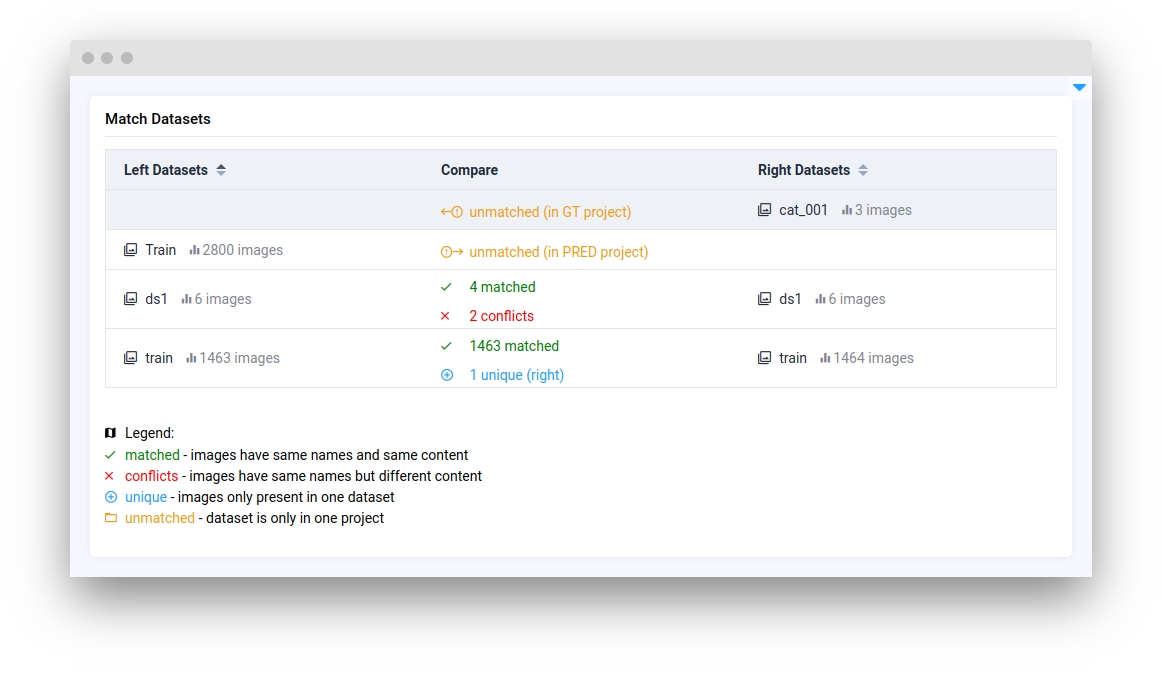The width and height of the screenshot is (1162, 677).
Task: Open 1 unique (right) images link
Action: pos(516,375)
